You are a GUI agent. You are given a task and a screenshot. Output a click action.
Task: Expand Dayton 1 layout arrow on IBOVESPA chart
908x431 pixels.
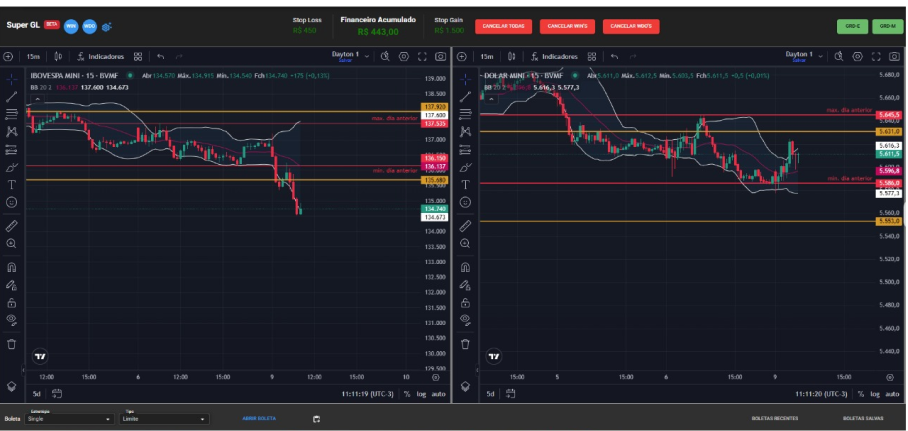[x=367, y=56]
